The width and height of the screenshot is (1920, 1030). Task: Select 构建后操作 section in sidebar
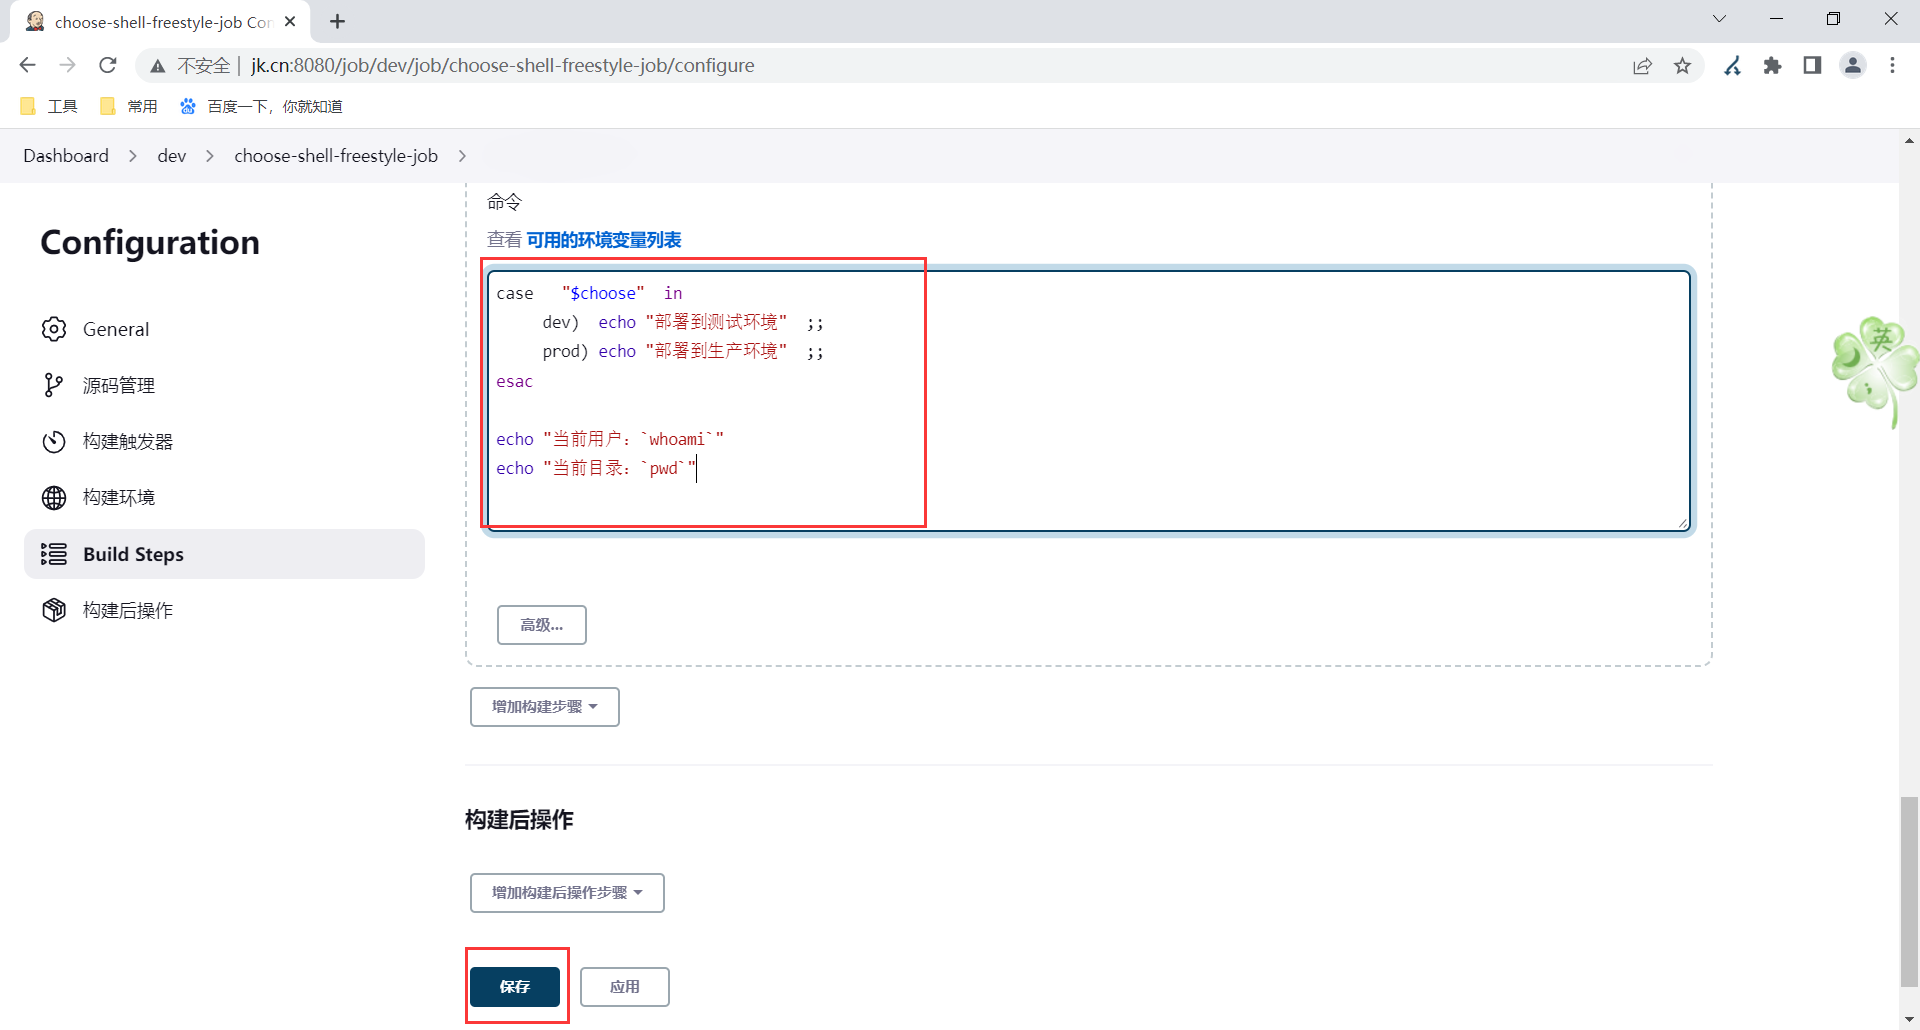tap(224, 610)
